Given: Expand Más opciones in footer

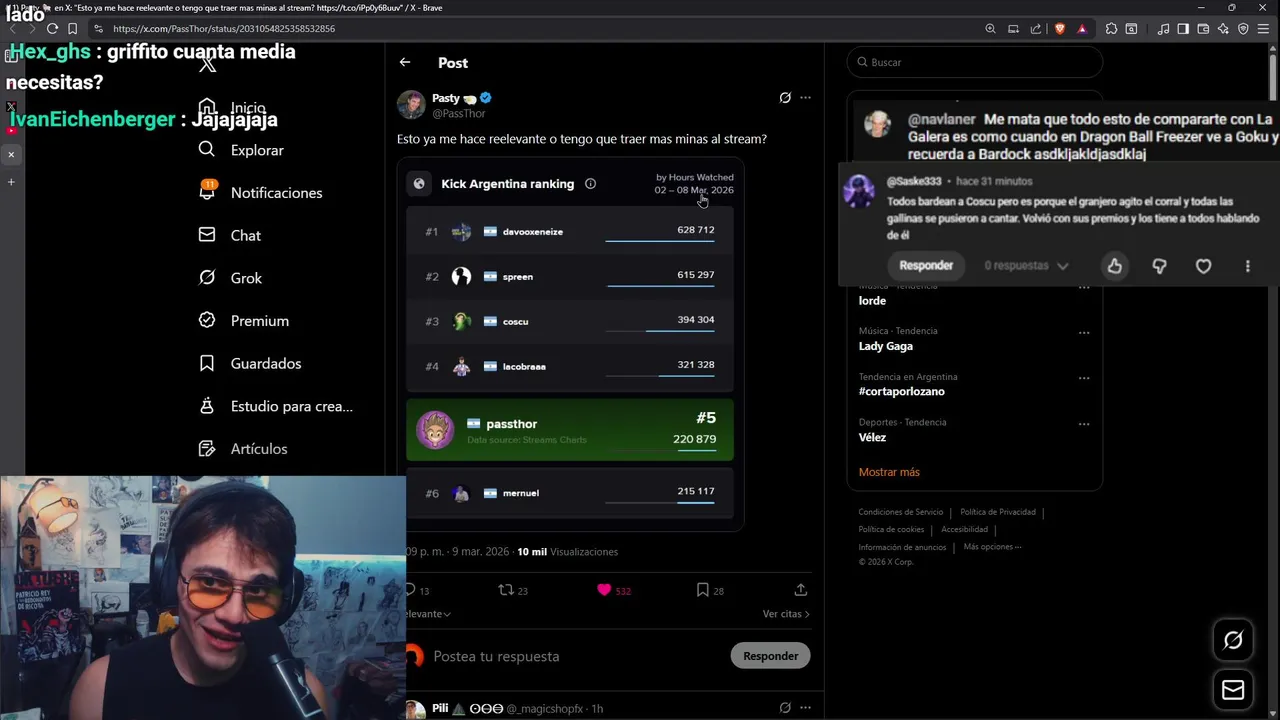Looking at the screenshot, I should (x=992, y=547).
